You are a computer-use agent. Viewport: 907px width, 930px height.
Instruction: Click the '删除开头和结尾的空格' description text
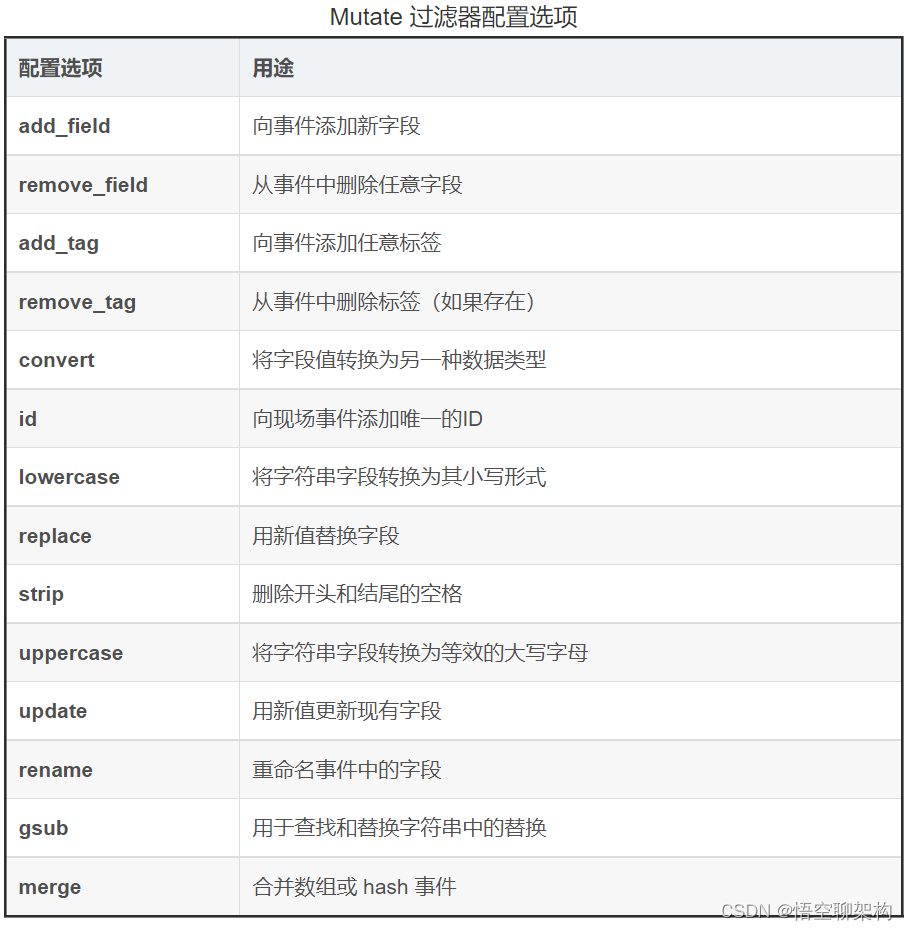click(357, 594)
